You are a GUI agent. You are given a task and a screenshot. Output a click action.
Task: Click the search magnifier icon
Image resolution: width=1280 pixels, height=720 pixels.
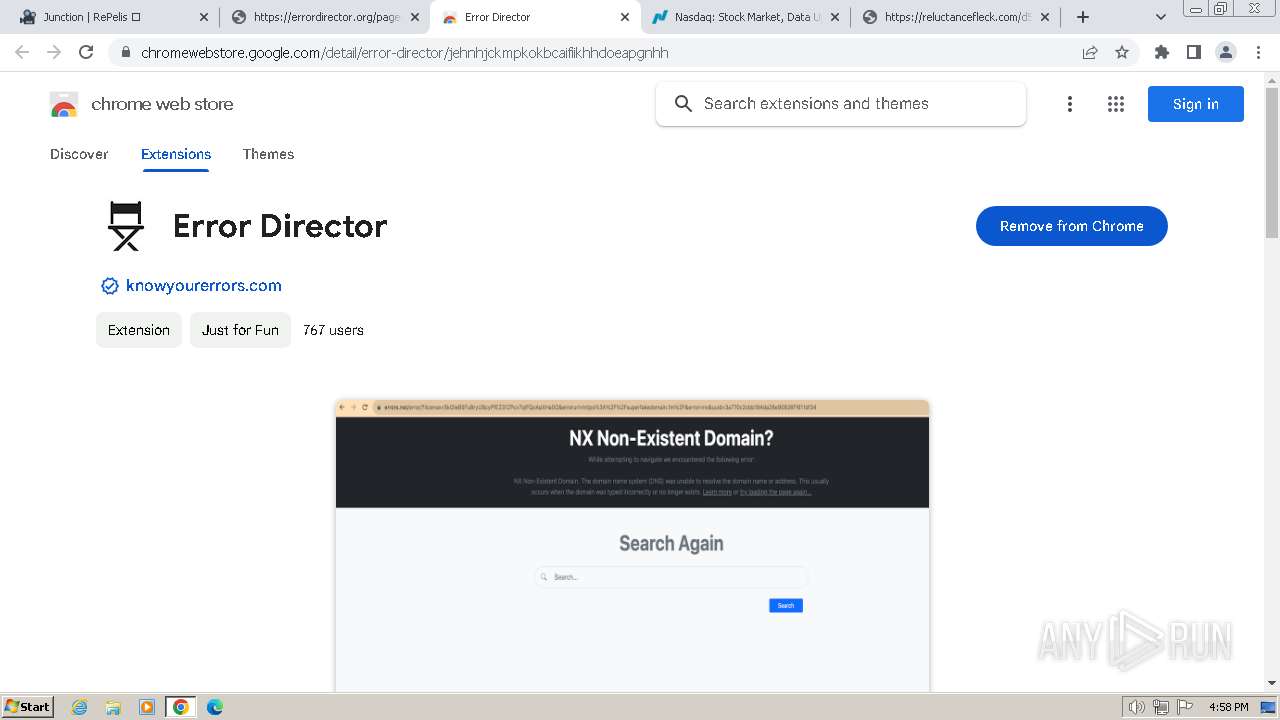click(683, 104)
